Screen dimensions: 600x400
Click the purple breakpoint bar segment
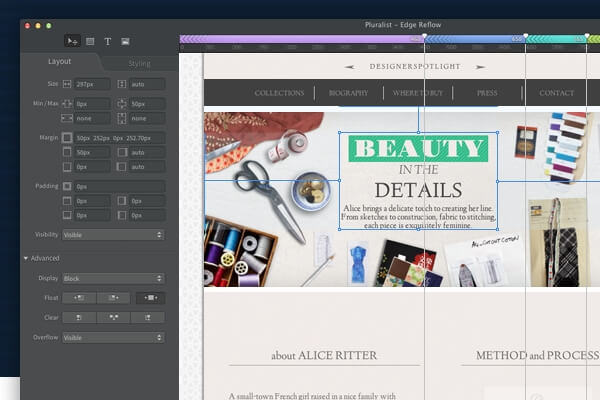pyautogui.click(x=300, y=39)
